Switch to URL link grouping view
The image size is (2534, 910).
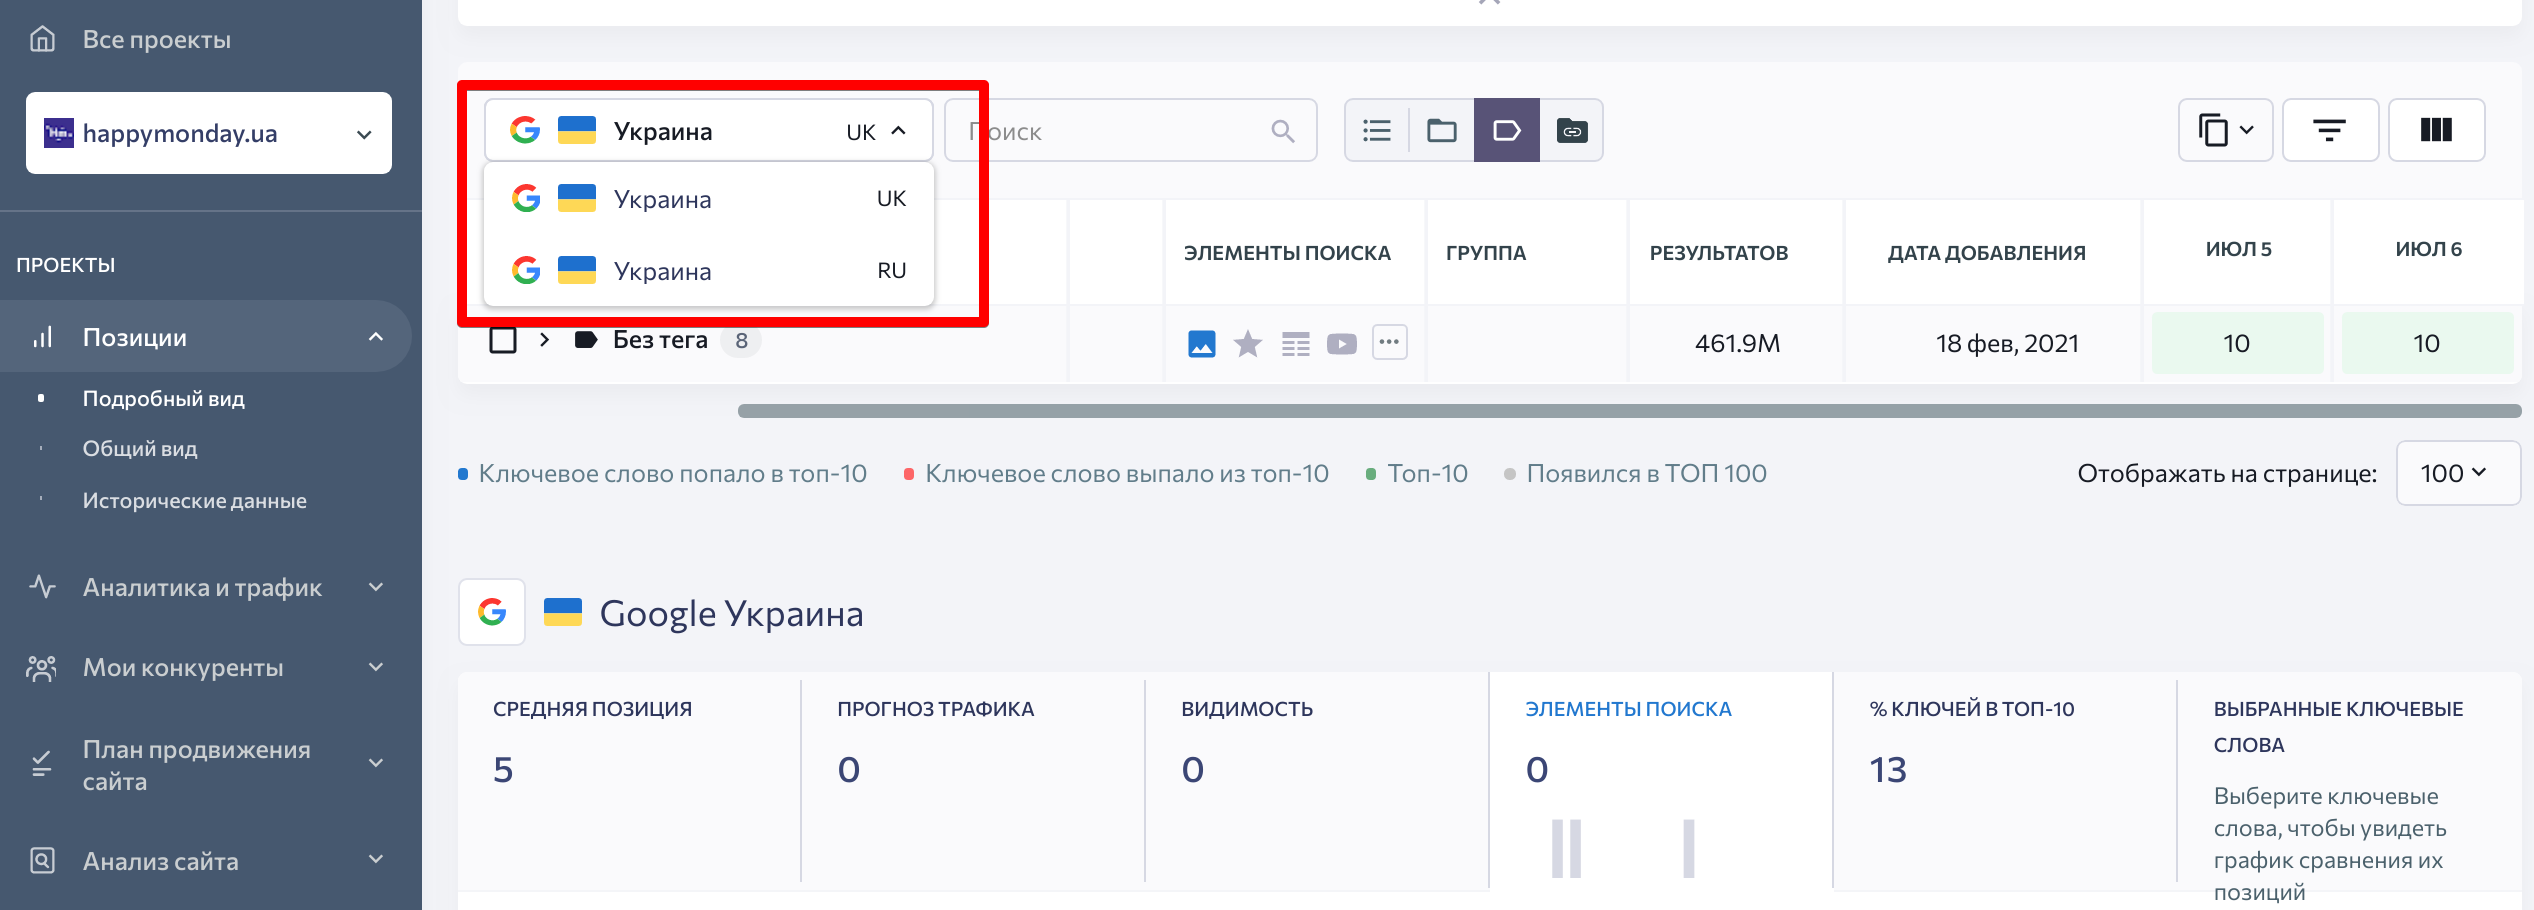click(x=1572, y=130)
